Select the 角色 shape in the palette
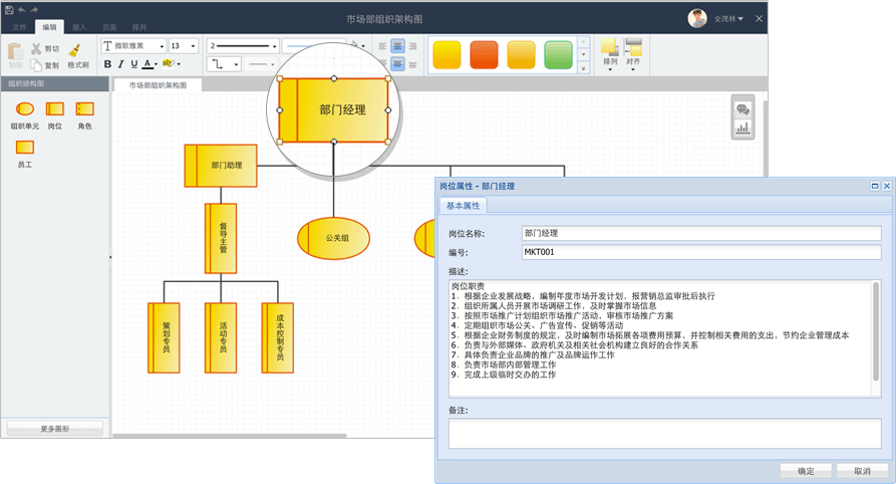This screenshot has height=484, width=896. click(x=85, y=109)
